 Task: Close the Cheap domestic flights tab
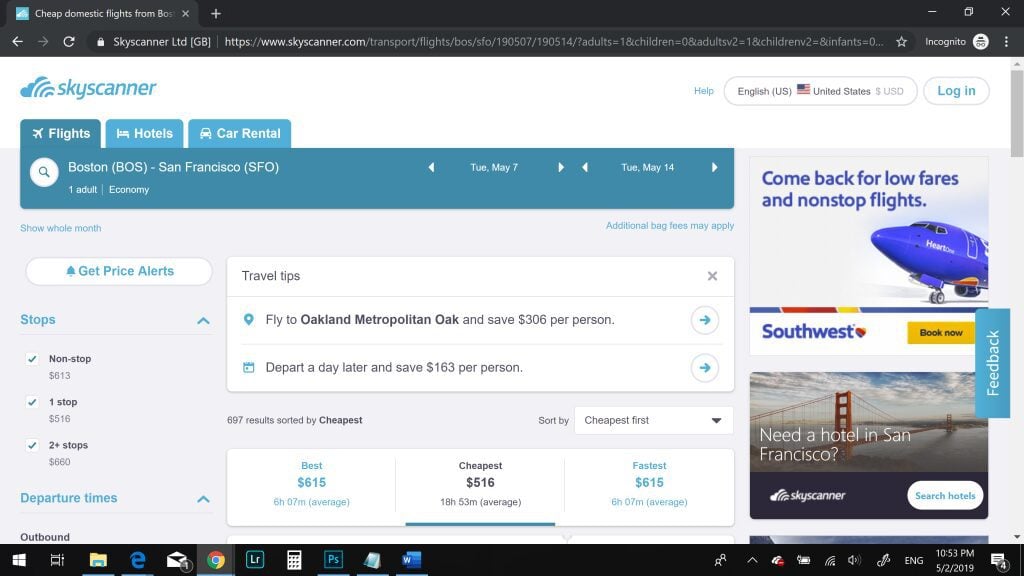click(x=185, y=13)
